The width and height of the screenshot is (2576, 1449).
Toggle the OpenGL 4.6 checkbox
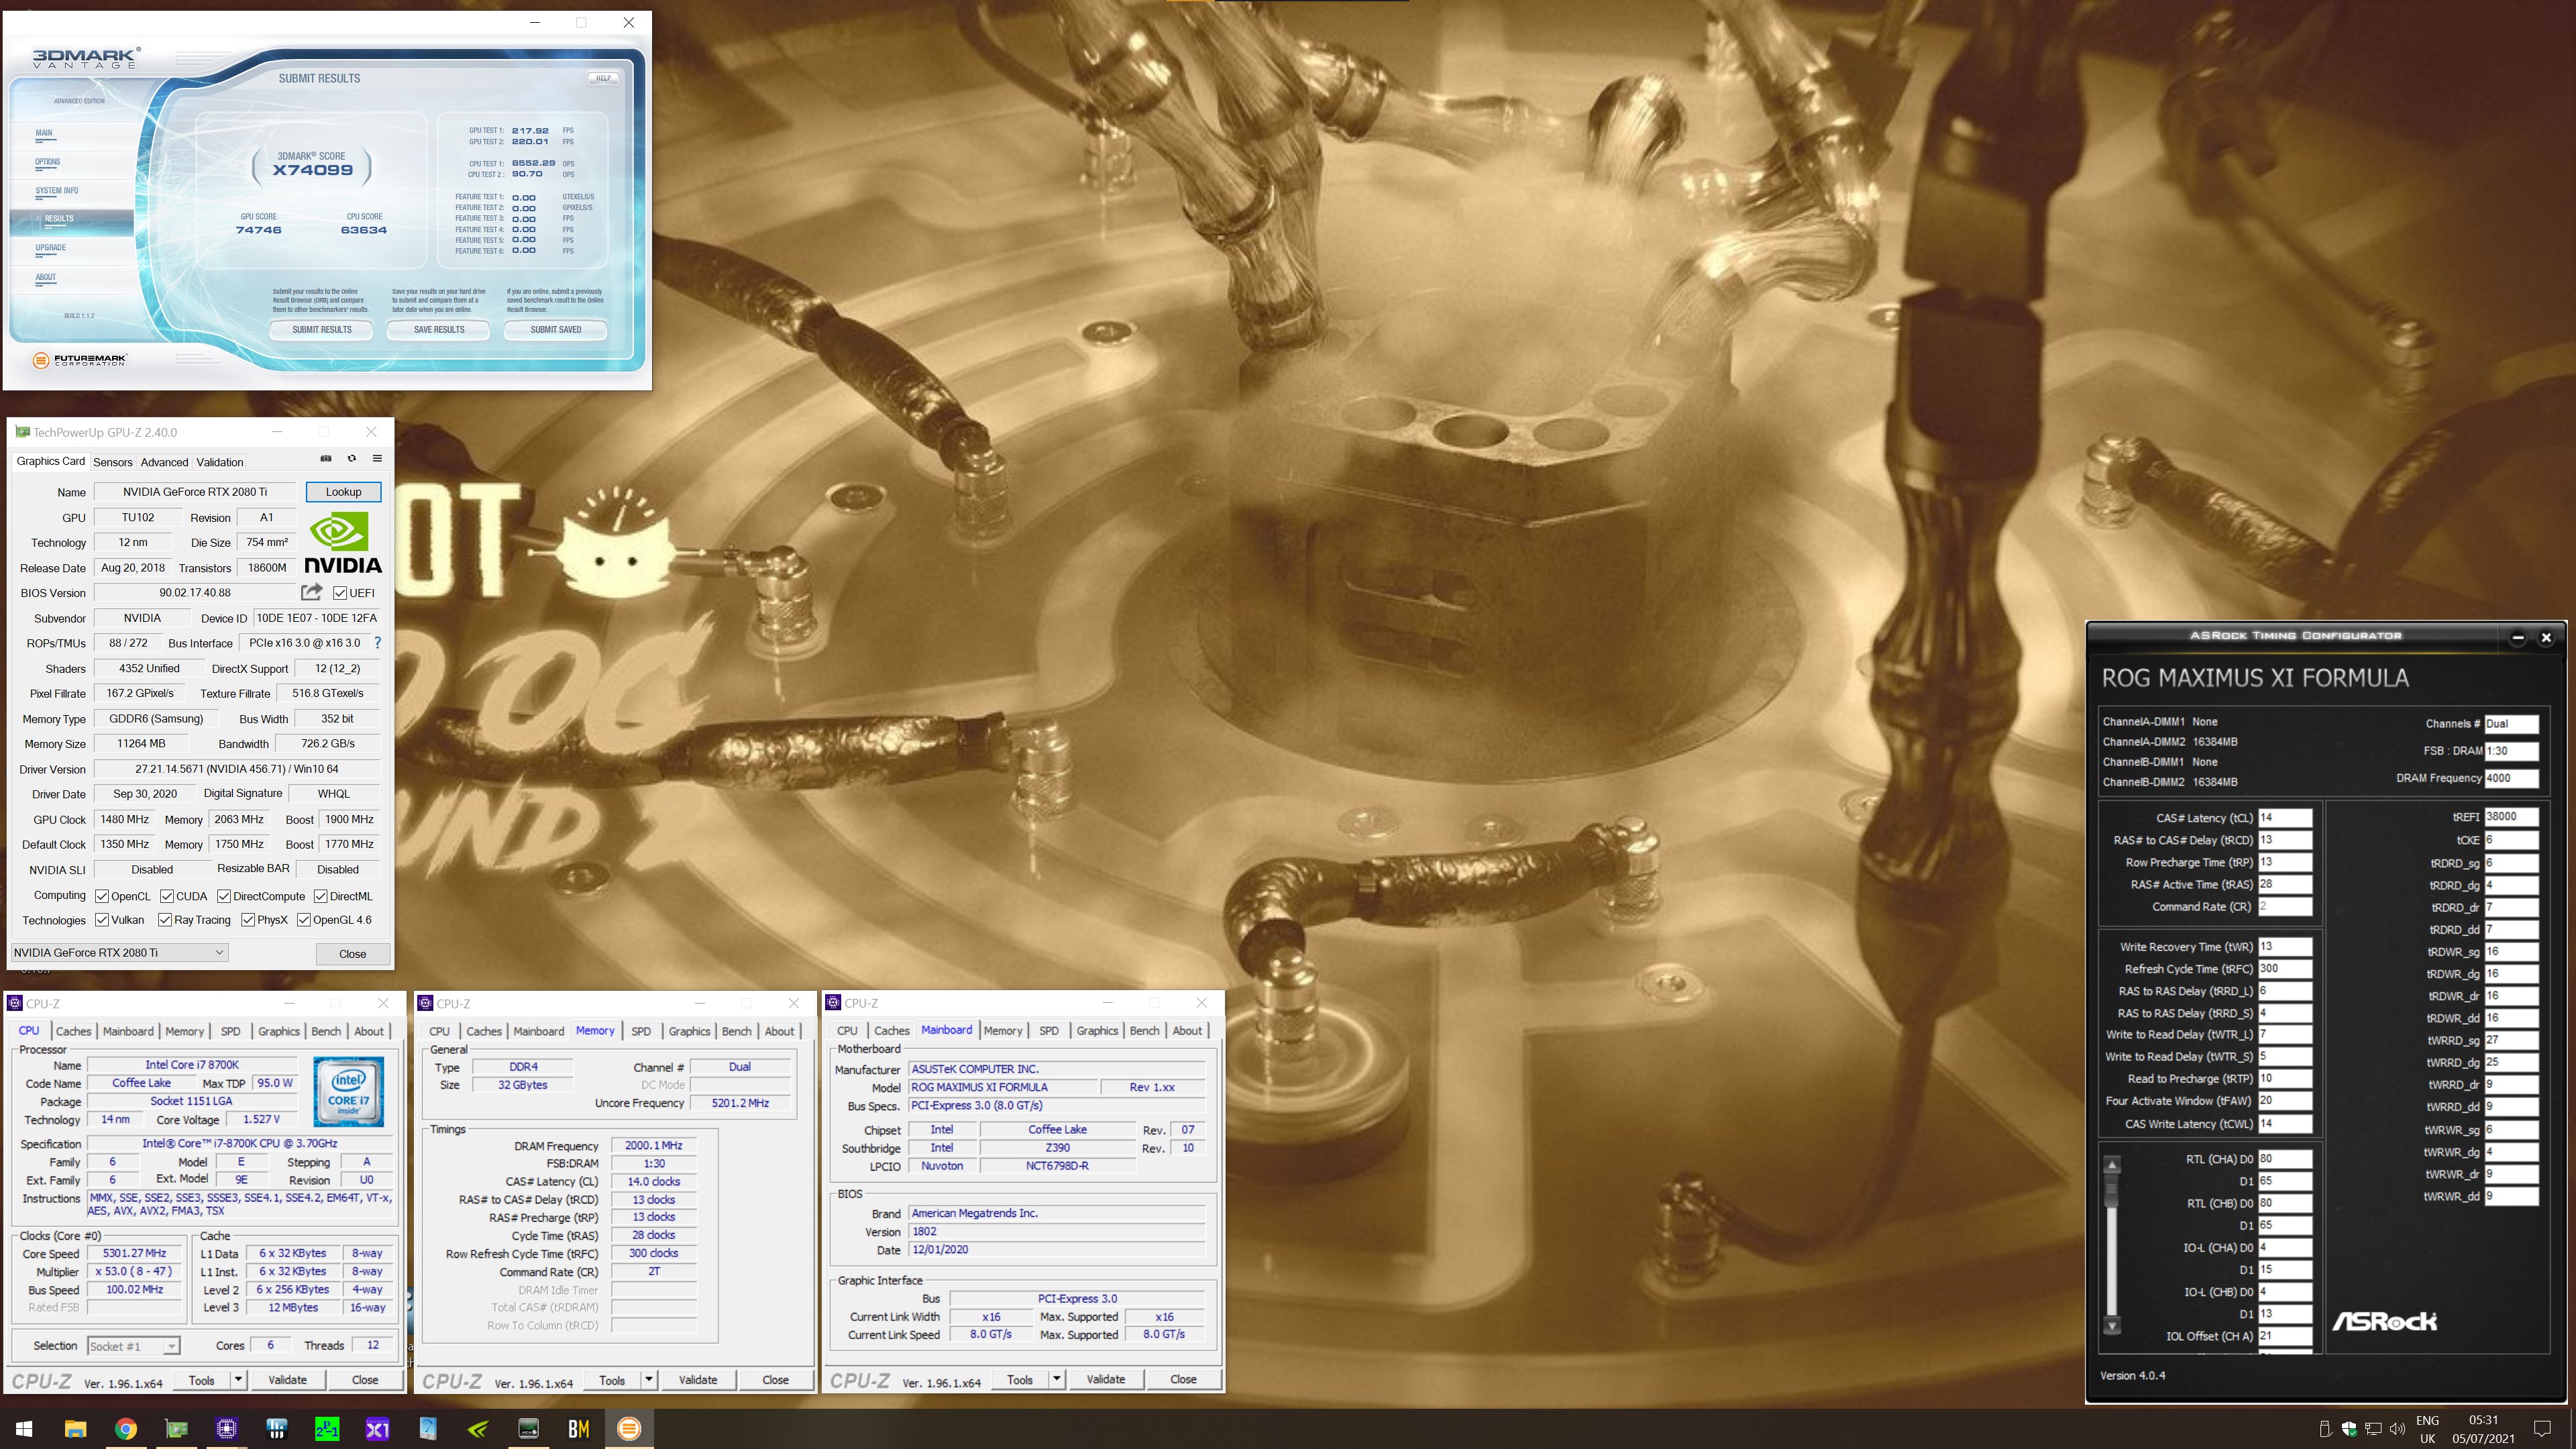click(x=304, y=920)
